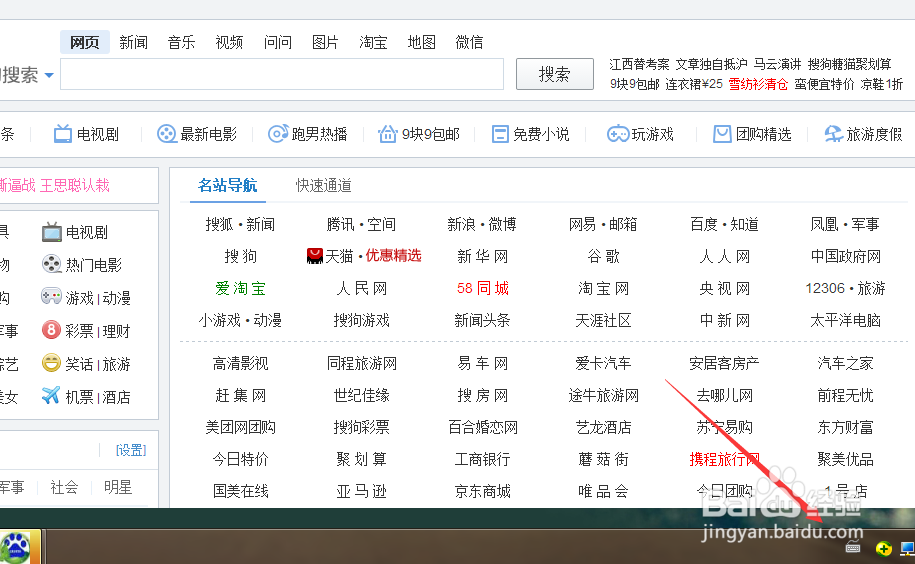The image size is (915, 564).
Task: Click the paw-print icon in taskbar
Action: [16, 547]
